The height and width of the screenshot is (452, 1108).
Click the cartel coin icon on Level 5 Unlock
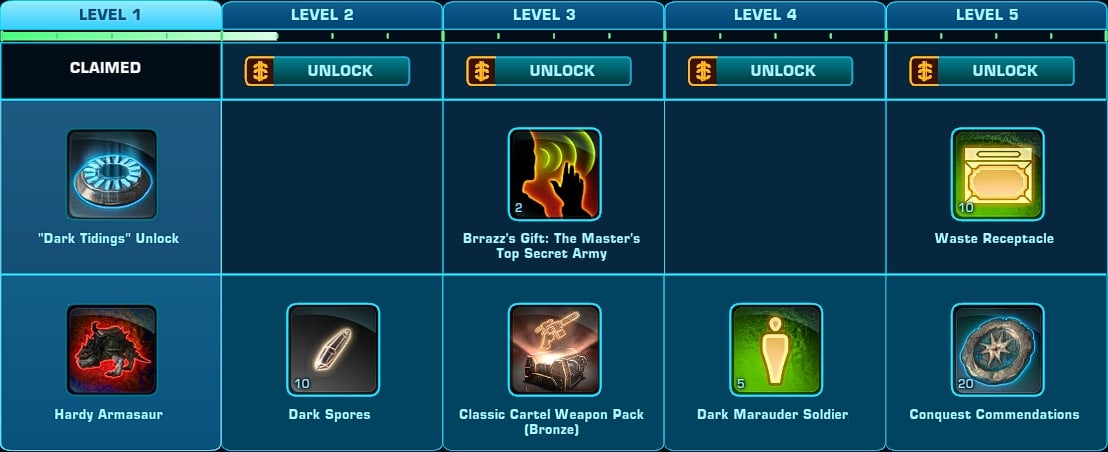924,71
